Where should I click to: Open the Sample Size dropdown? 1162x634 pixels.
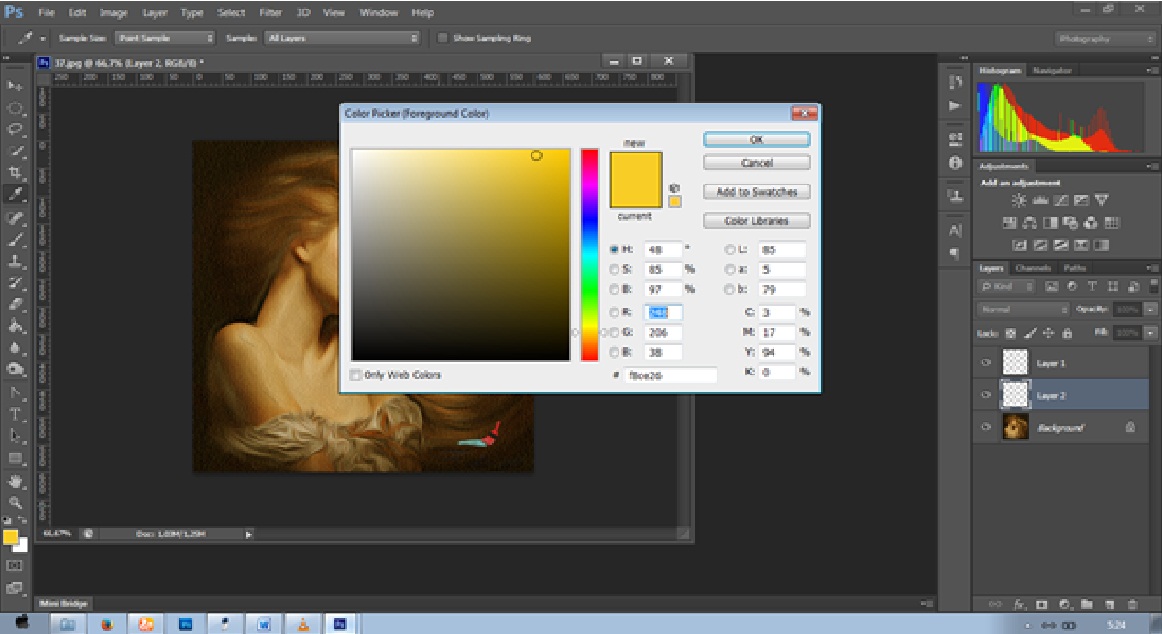[x=165, y=38]
